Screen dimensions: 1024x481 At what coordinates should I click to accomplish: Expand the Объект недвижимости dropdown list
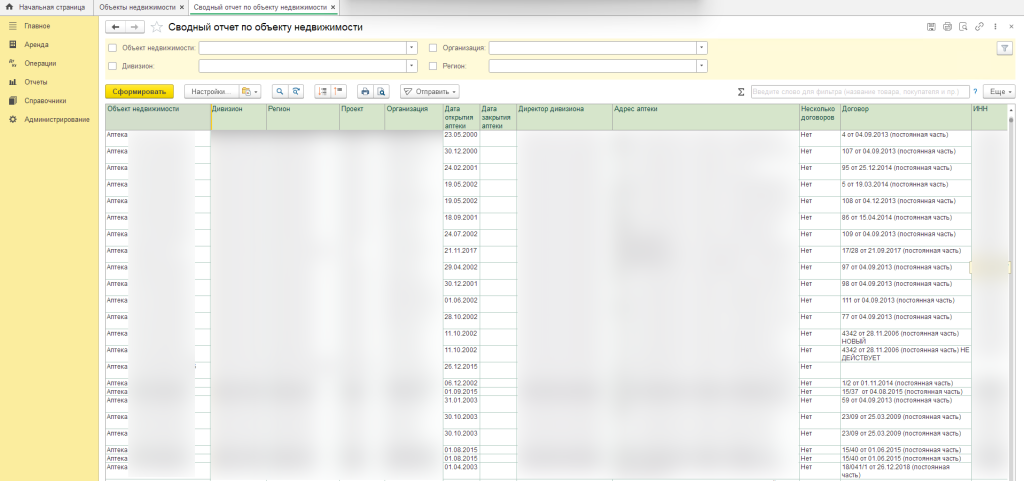(x=412, y=47)
